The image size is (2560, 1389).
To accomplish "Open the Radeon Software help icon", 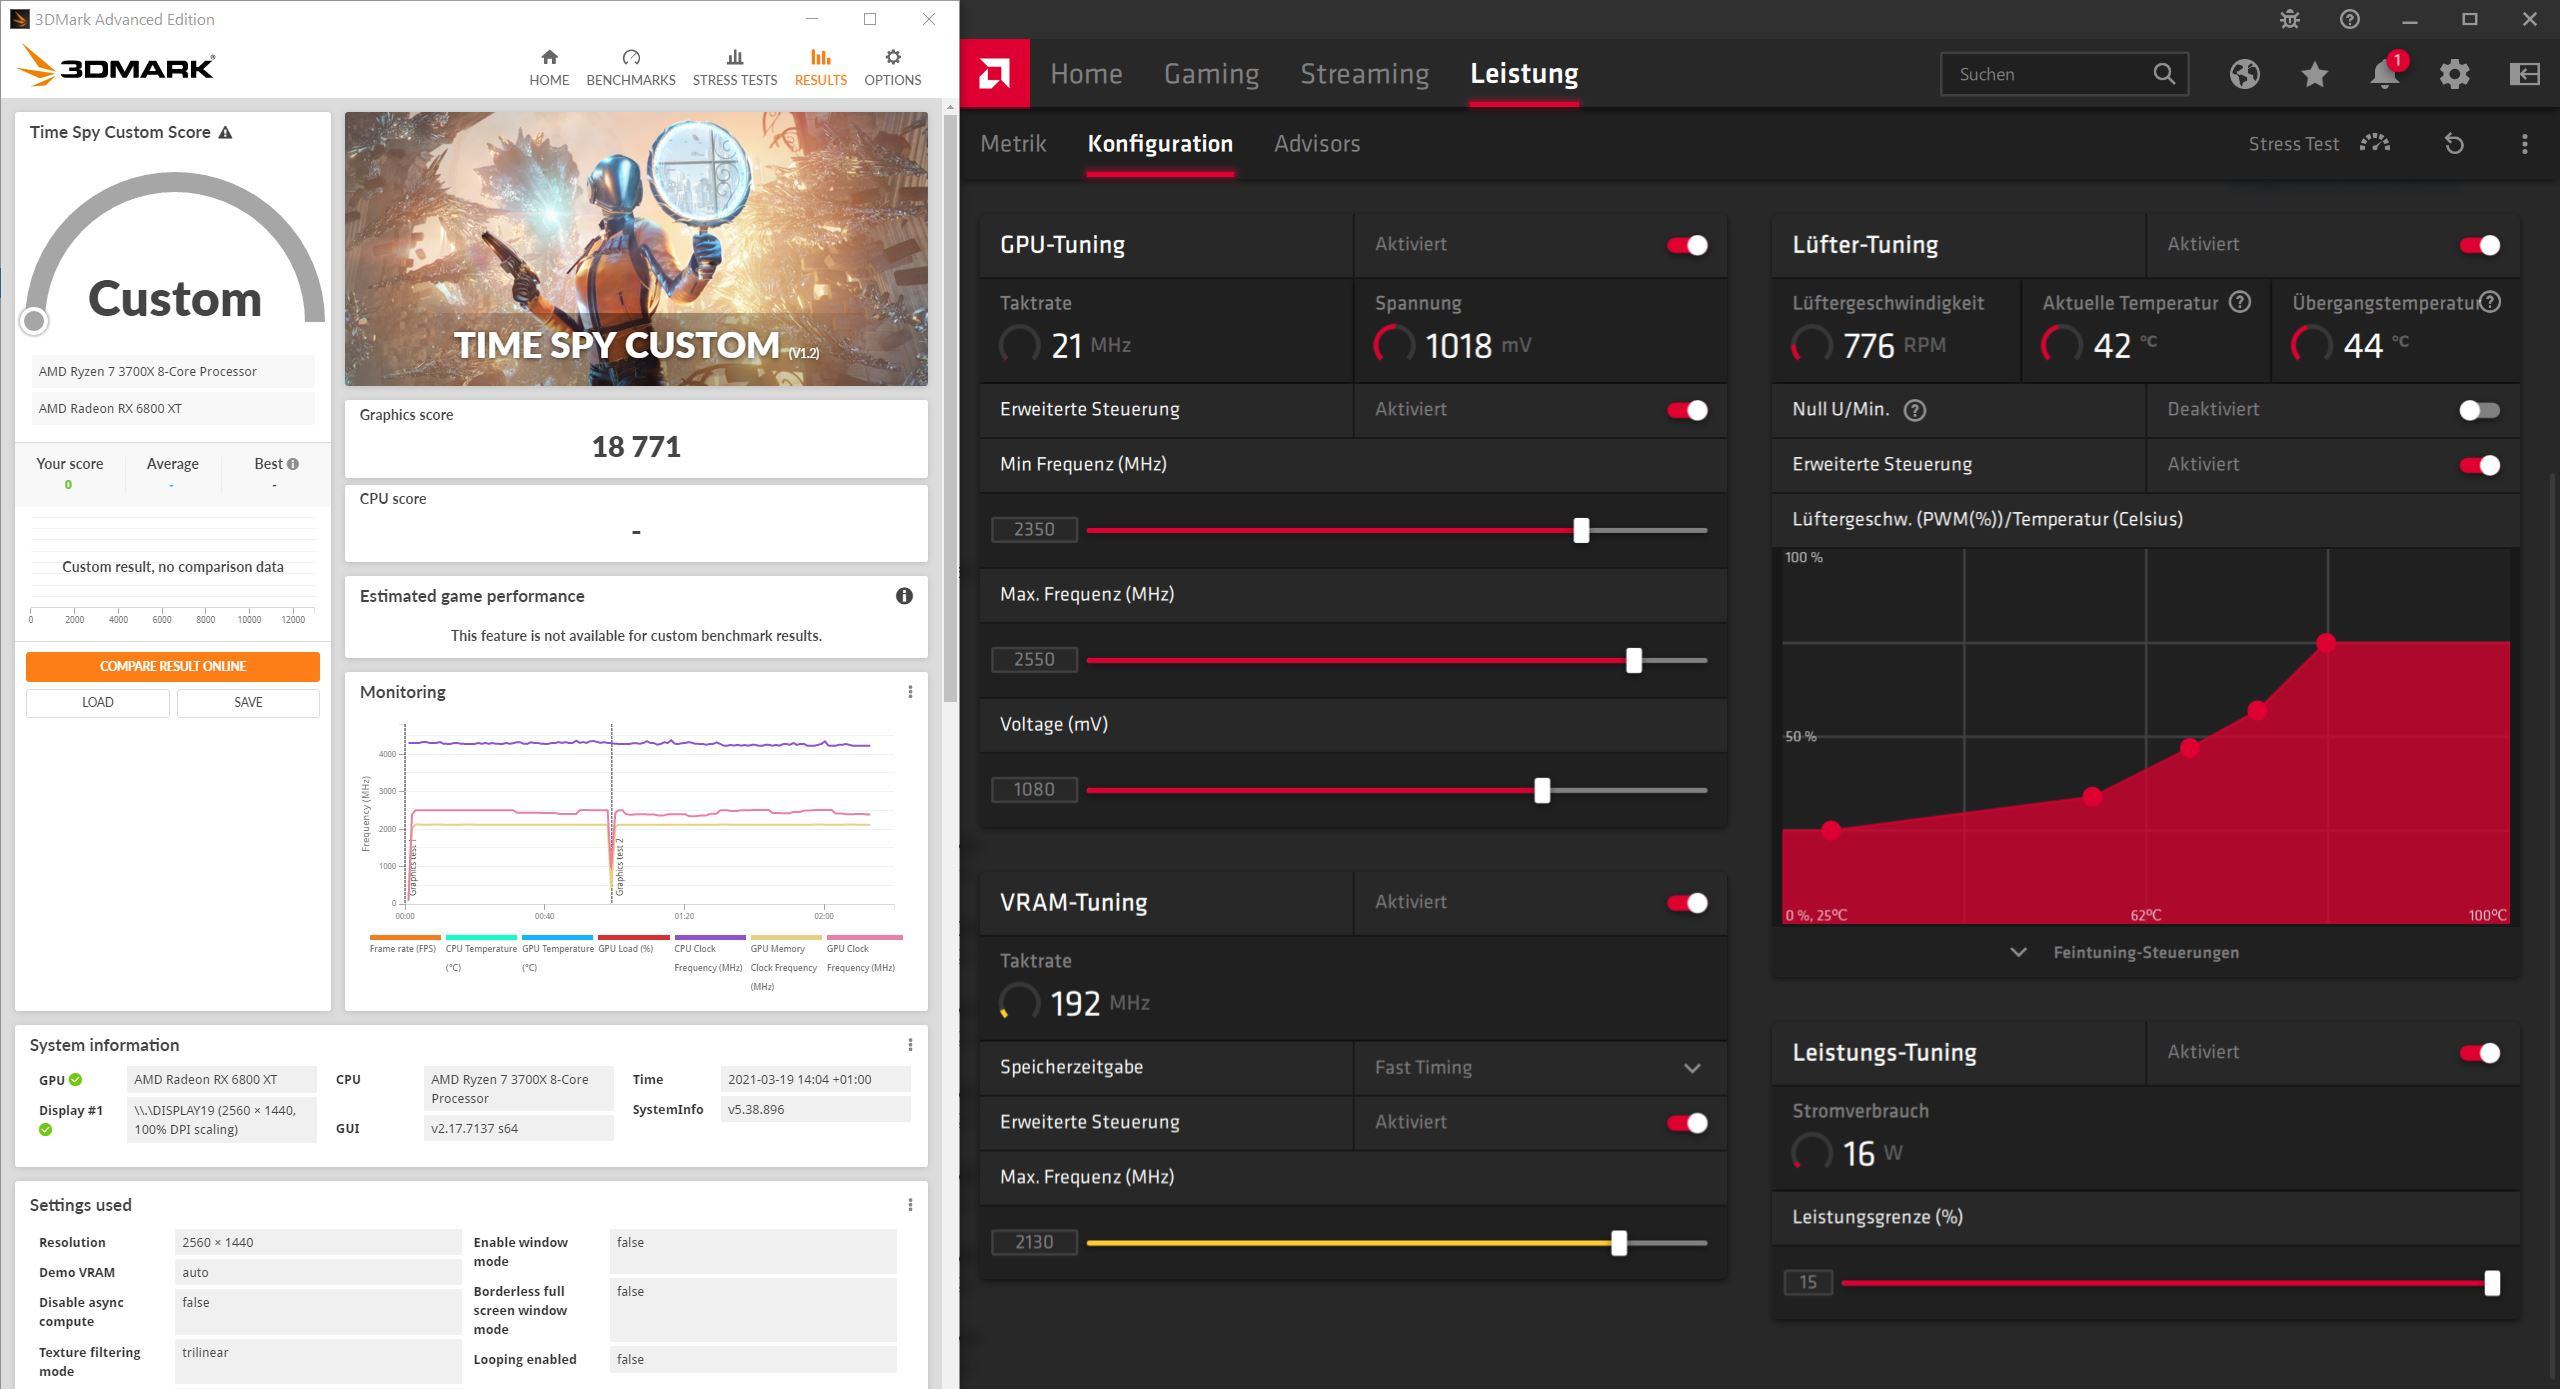I will click(2349, 19).
